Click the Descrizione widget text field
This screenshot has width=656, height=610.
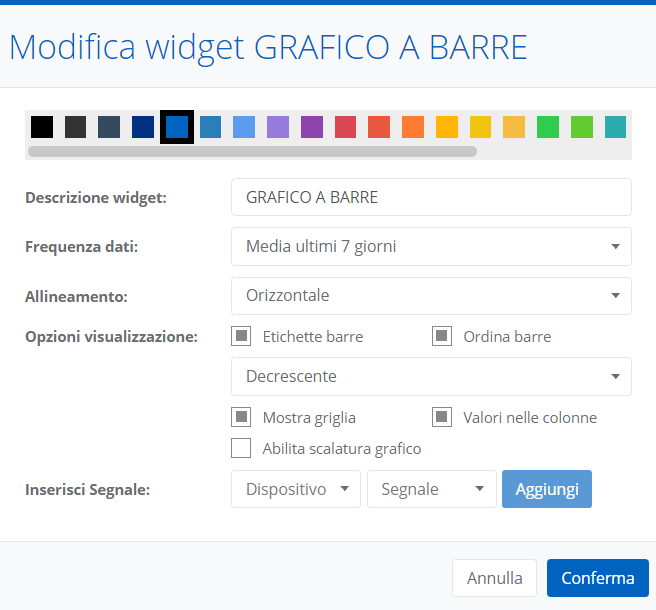(431, 197)
